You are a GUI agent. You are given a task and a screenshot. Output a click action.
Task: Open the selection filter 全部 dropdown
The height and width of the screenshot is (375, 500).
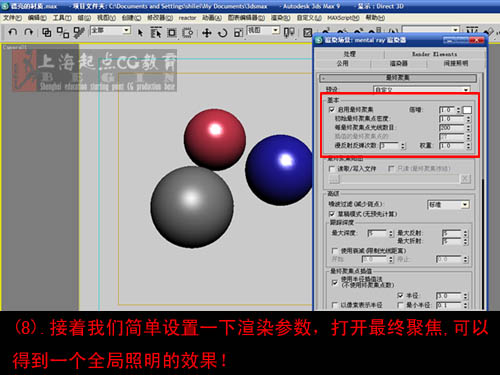pos(110,31)
